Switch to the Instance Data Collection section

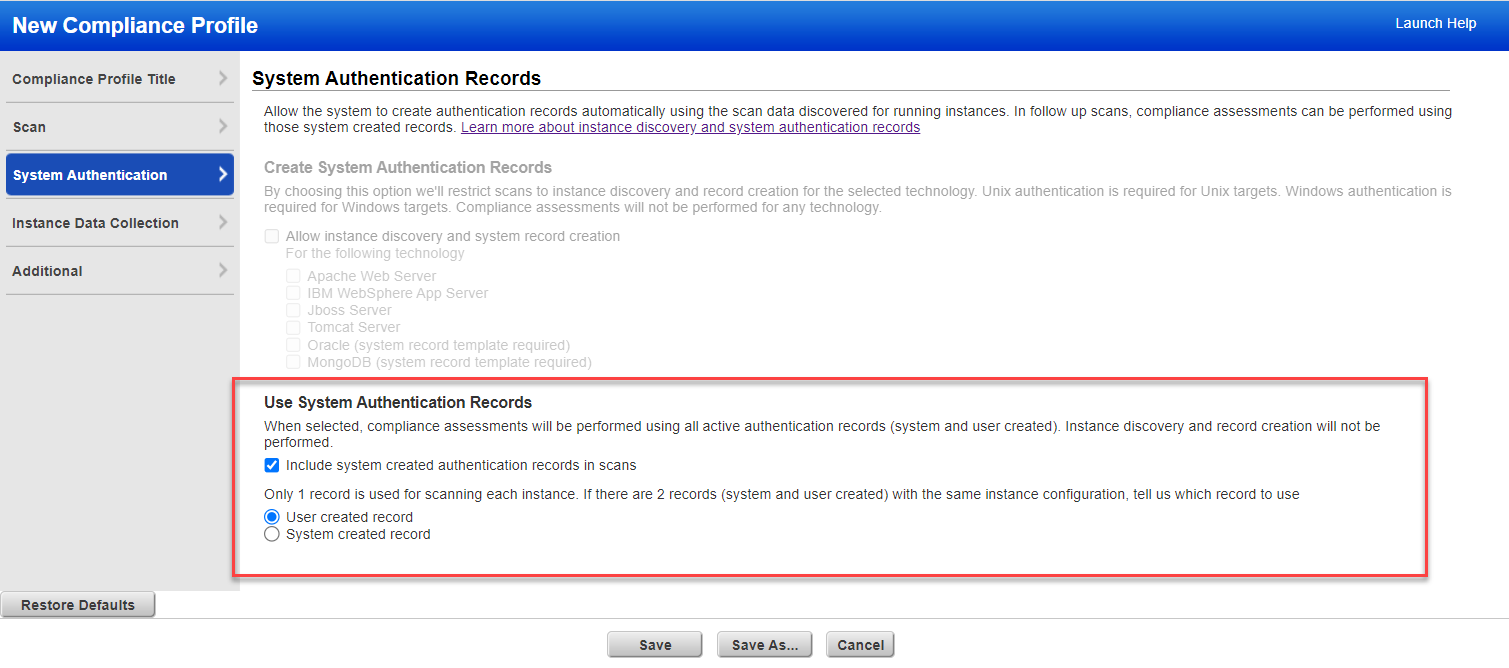(95, 222)
